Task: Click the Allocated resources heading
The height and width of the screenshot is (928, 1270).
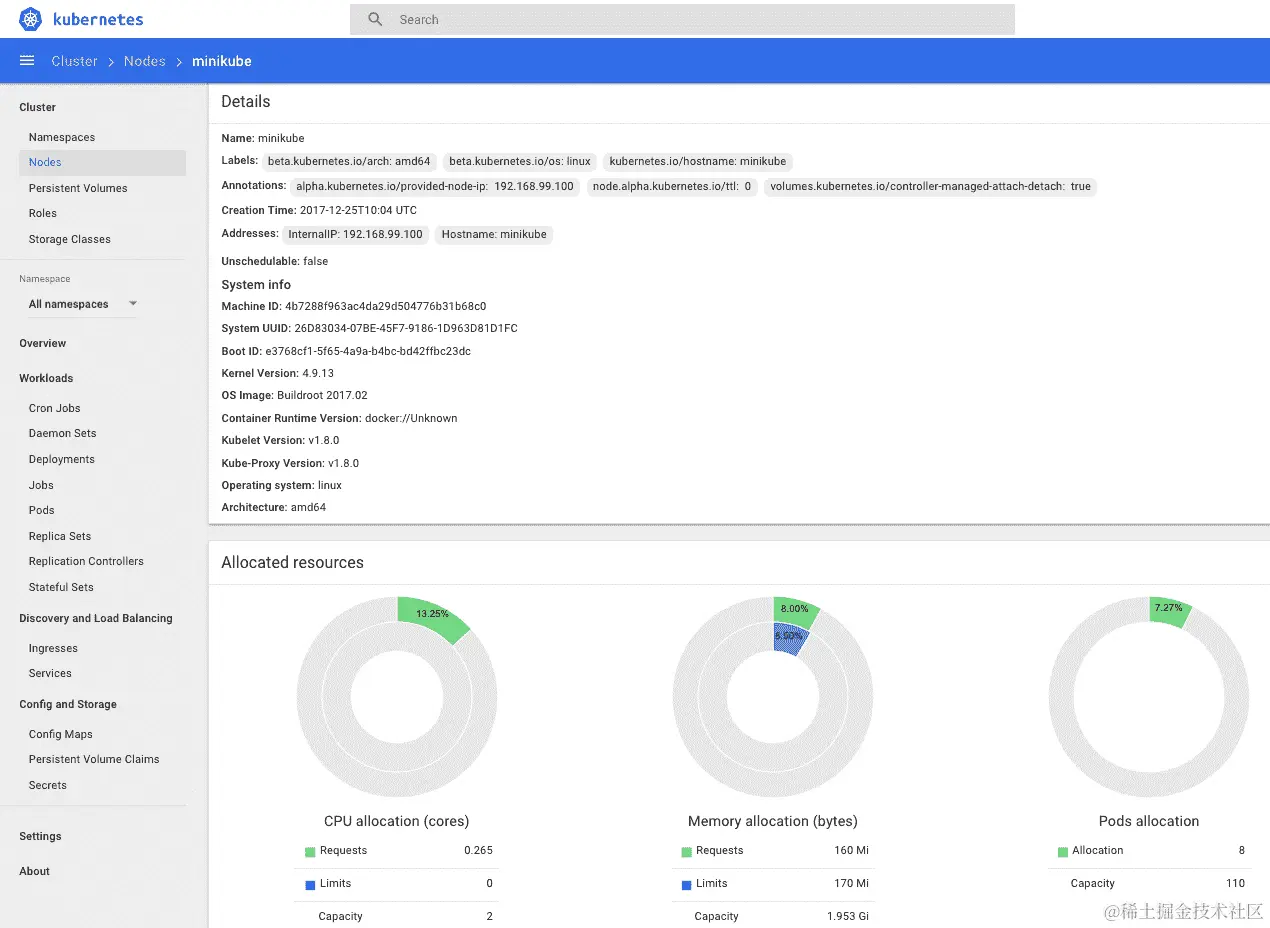Action: click(292, 562)
